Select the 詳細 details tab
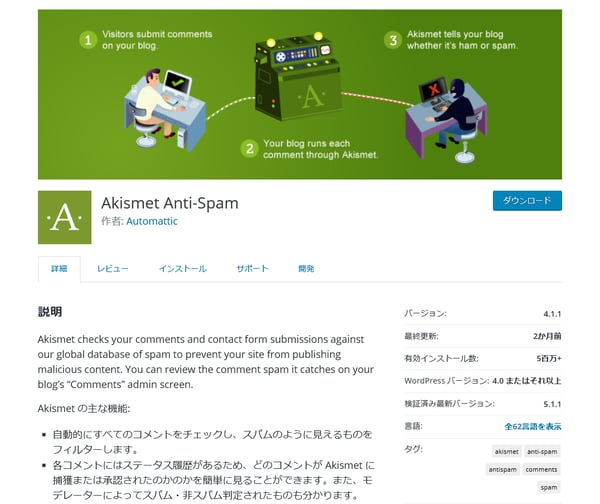600x504 pixels. 59,269
